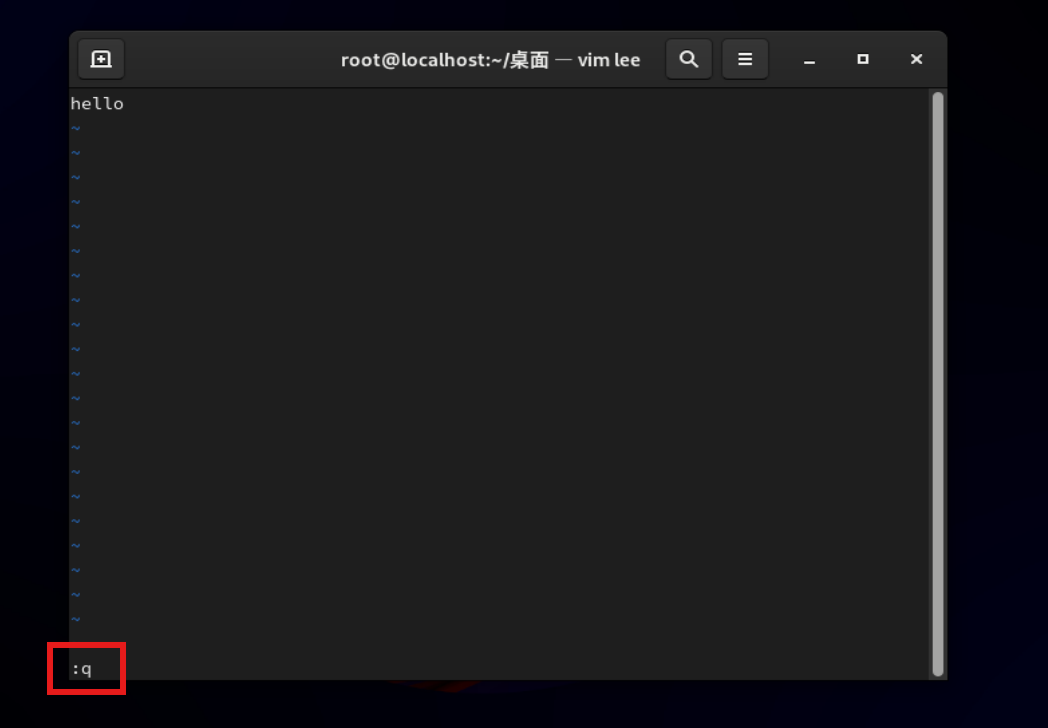Image resolution: width=1048 pixels, height=728 pixels.
Task: Open the hamburger menu
Action: 745,59
